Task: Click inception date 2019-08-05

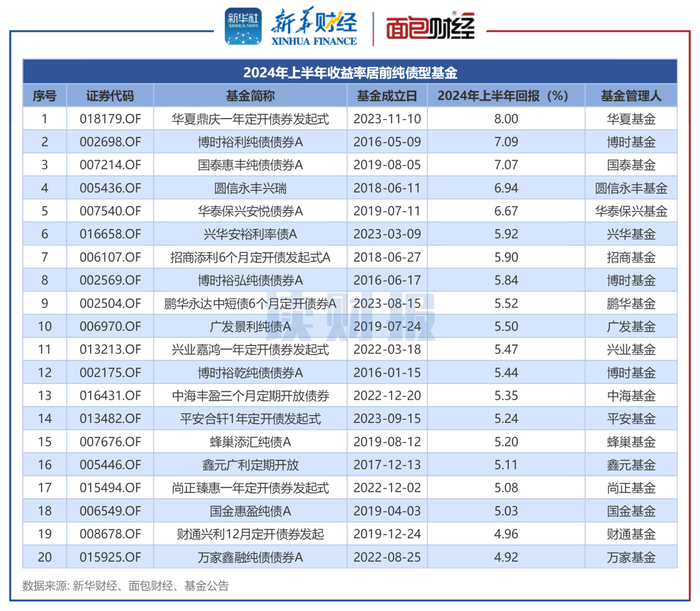Action: 387,165
